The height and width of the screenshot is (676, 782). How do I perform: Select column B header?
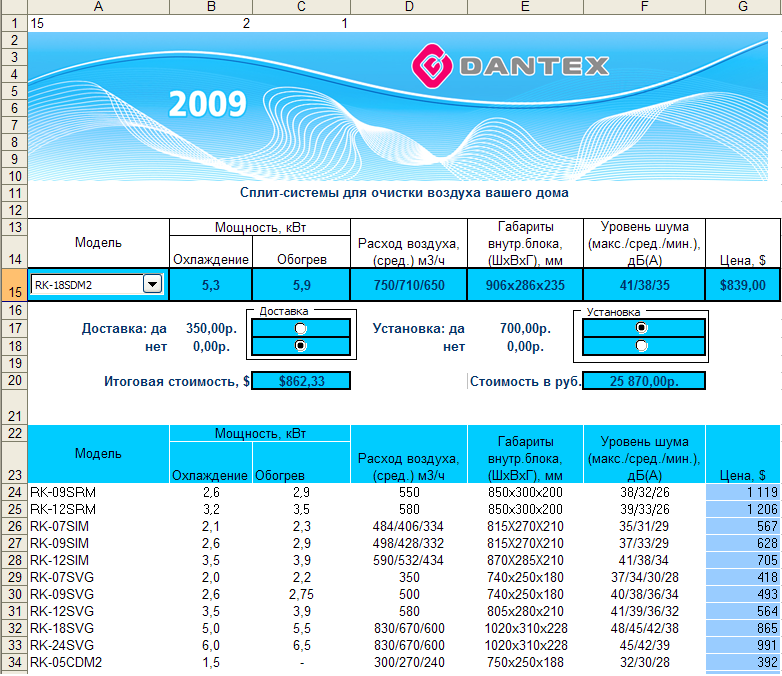[x=211, y=6]
